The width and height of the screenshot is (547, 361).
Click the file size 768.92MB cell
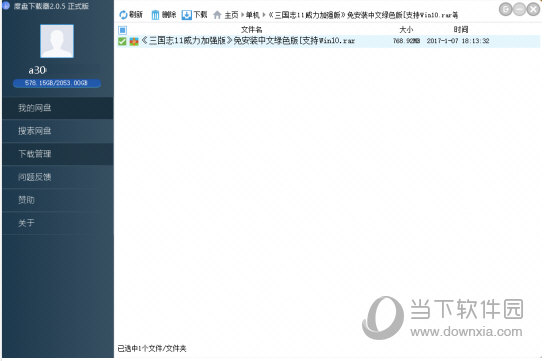[406, 41]
